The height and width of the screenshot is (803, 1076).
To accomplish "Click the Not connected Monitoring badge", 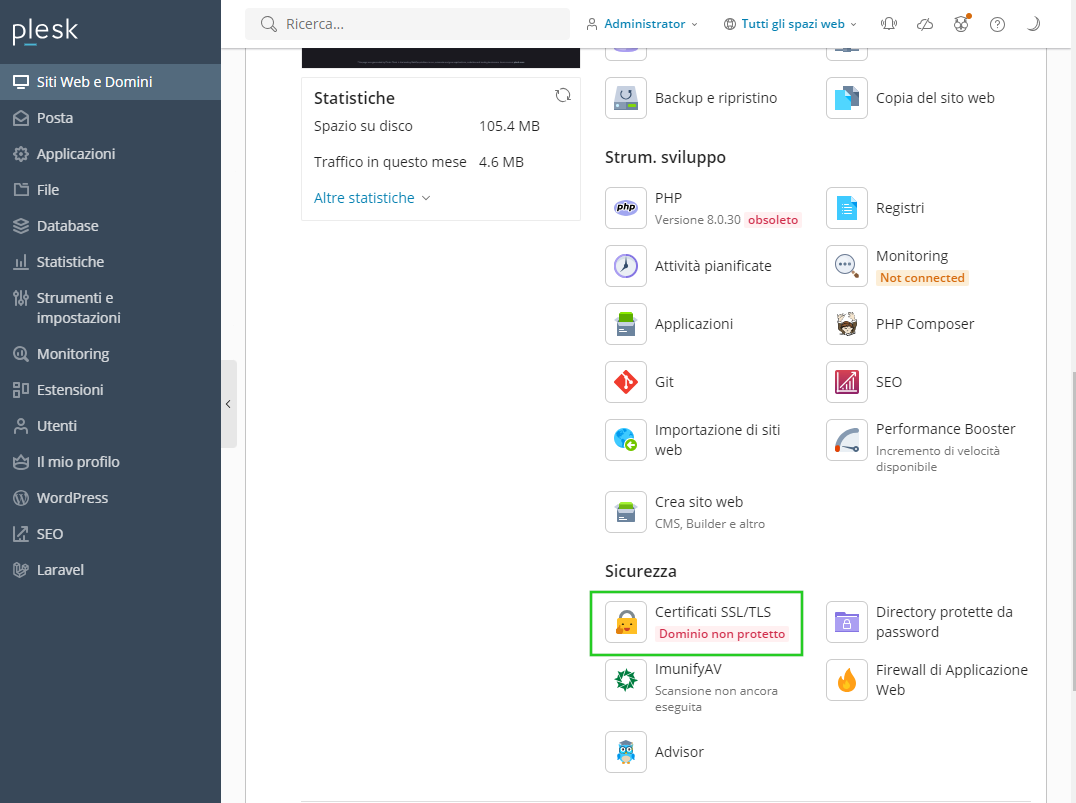I will pos(922,278).
